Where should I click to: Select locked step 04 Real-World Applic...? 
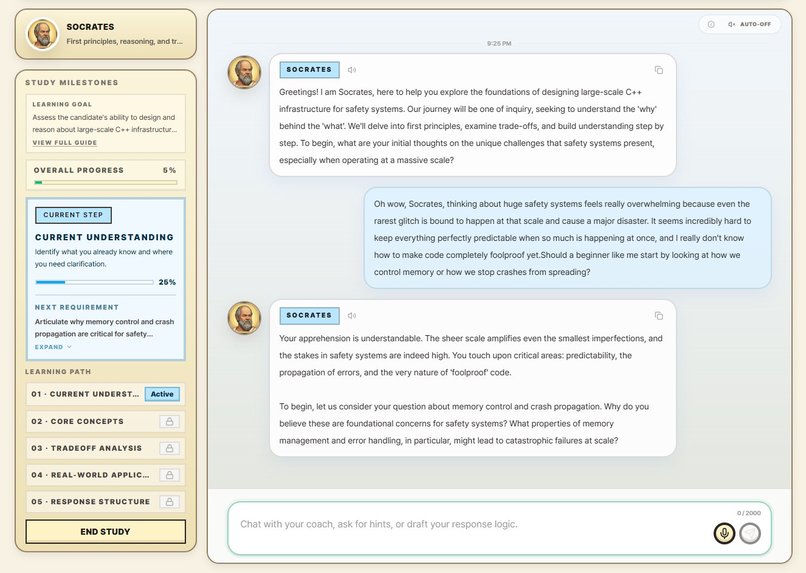pyautogui.click(x=105, y=475)
